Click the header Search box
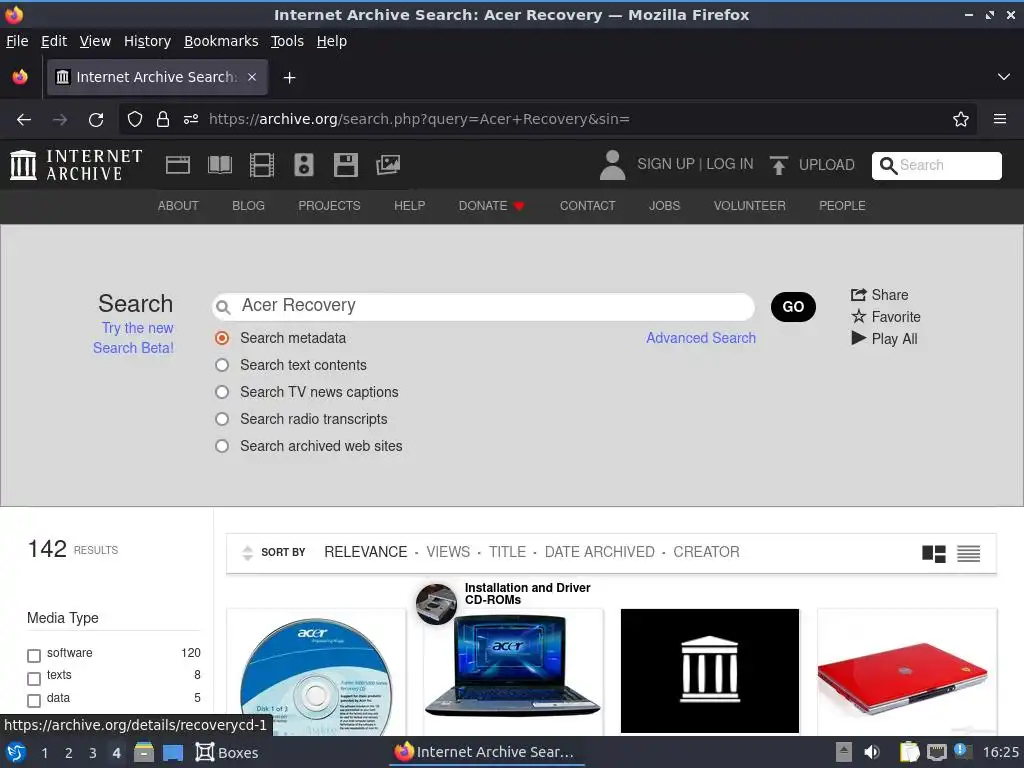The image size is (1024, 768). 936,165
